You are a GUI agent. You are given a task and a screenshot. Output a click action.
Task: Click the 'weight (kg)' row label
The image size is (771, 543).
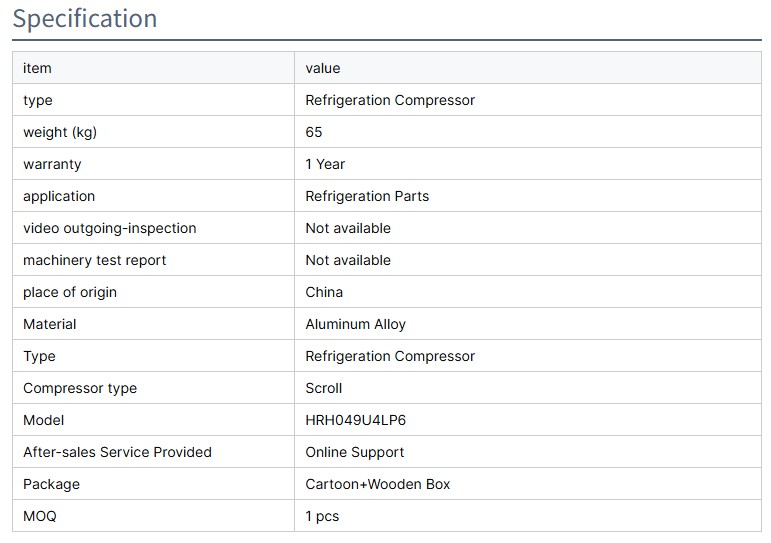[60, 132]
